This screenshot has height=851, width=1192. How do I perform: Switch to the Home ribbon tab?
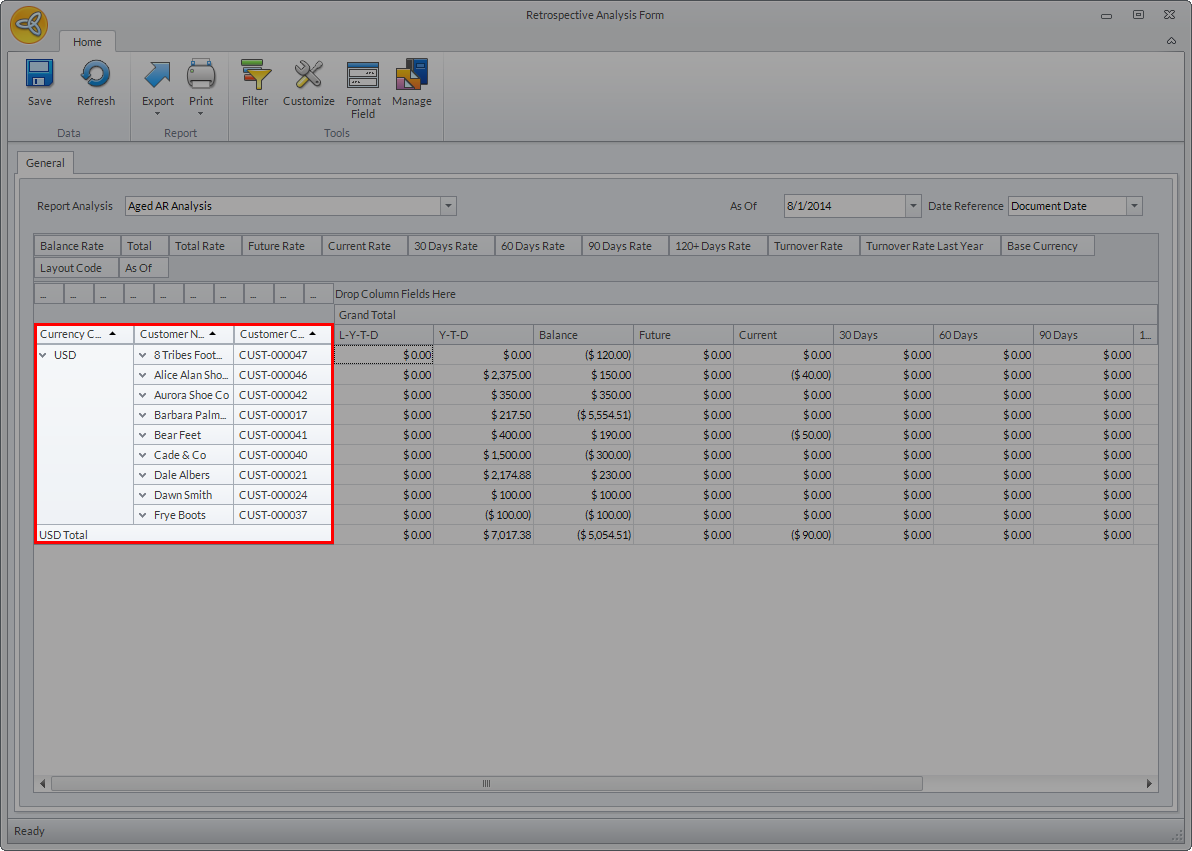click(87, 42)
